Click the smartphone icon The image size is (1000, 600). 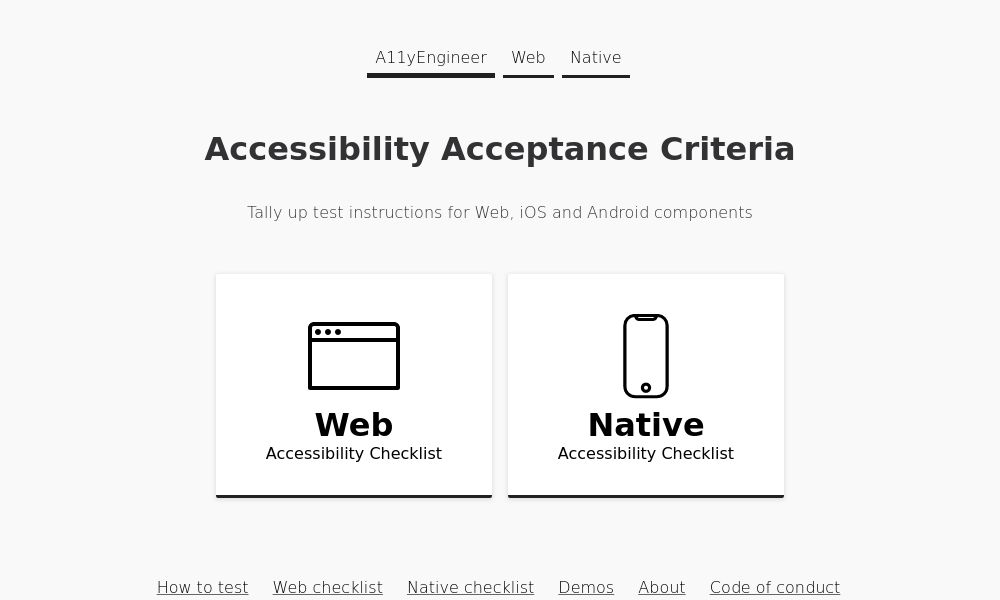(x=646, y=355)
